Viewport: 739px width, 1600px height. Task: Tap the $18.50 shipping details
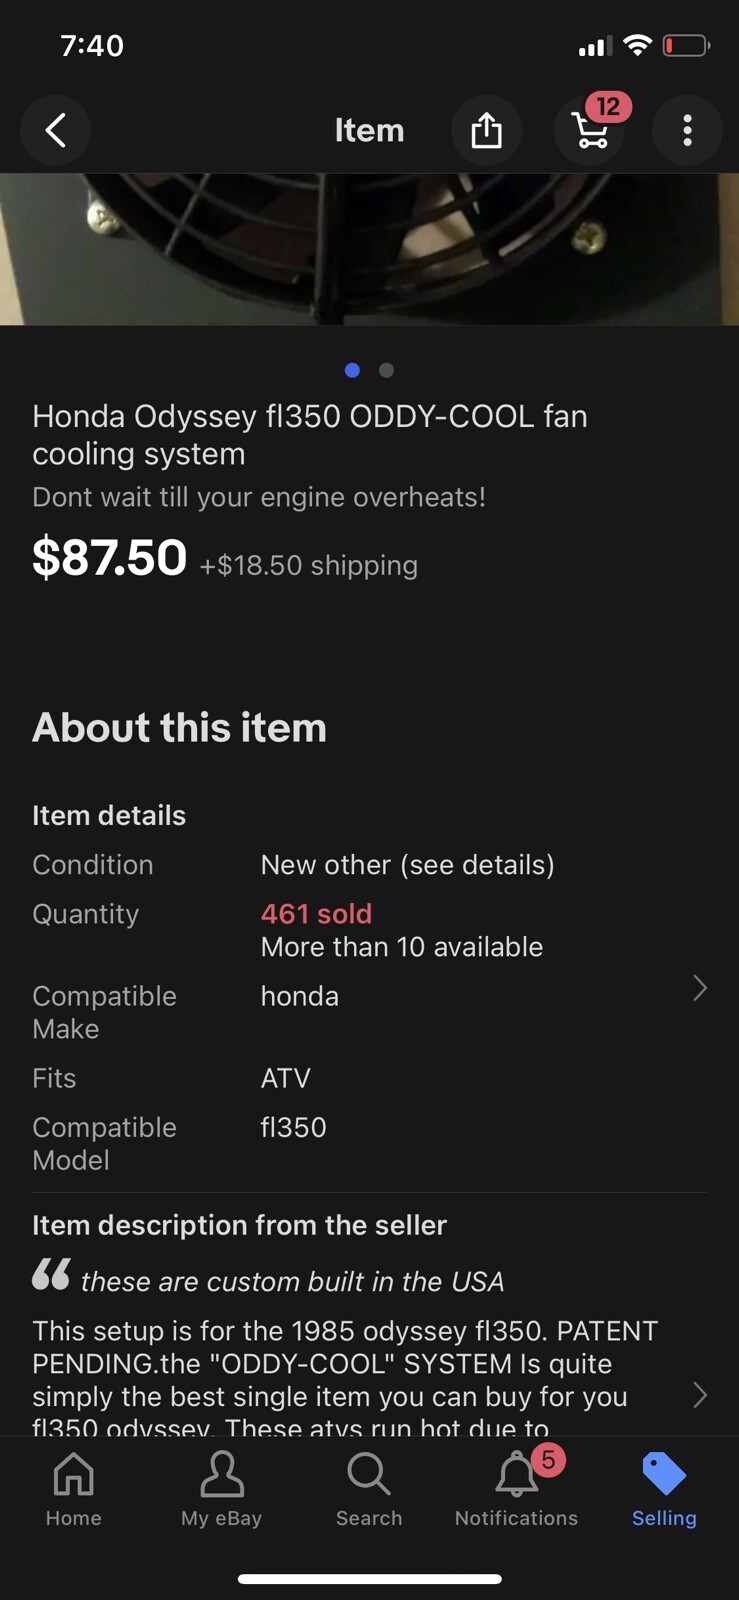coord(307,565)
